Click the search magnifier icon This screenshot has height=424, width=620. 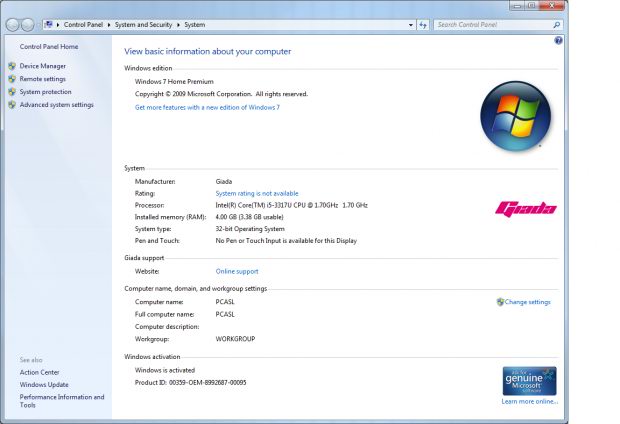[557, 24]
